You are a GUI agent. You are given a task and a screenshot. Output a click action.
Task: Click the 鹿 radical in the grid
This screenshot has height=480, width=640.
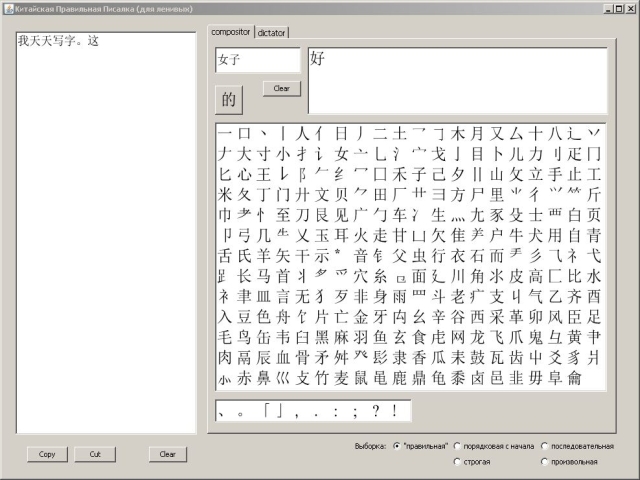pyautogui.click(x=399, y=378)
